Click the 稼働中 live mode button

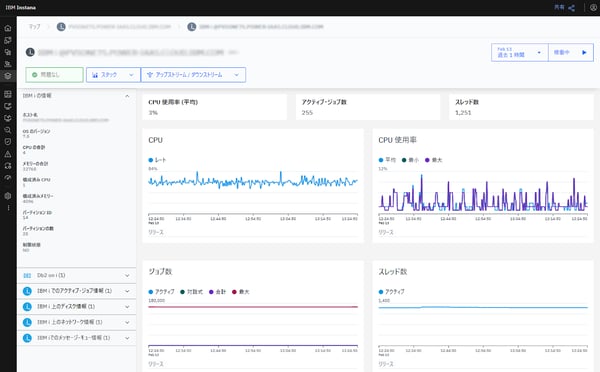[x=571, y=52]
